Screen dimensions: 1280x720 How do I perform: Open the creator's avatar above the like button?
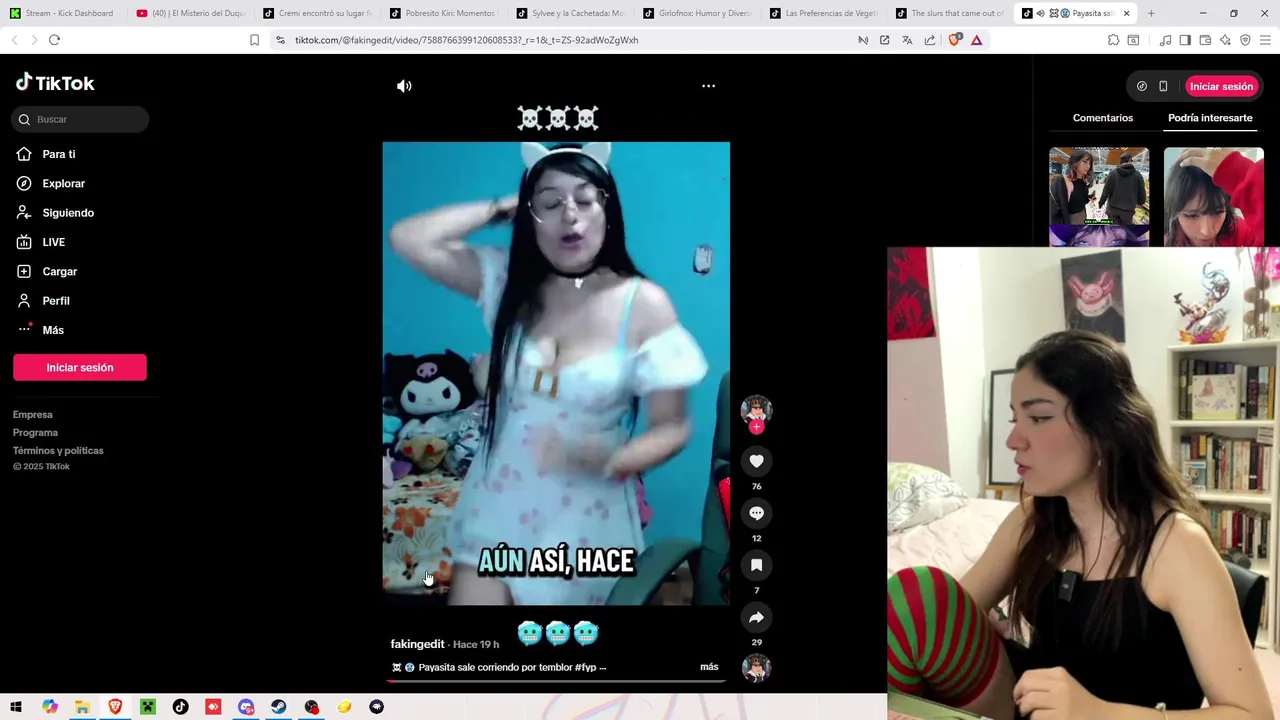(756, 410)
